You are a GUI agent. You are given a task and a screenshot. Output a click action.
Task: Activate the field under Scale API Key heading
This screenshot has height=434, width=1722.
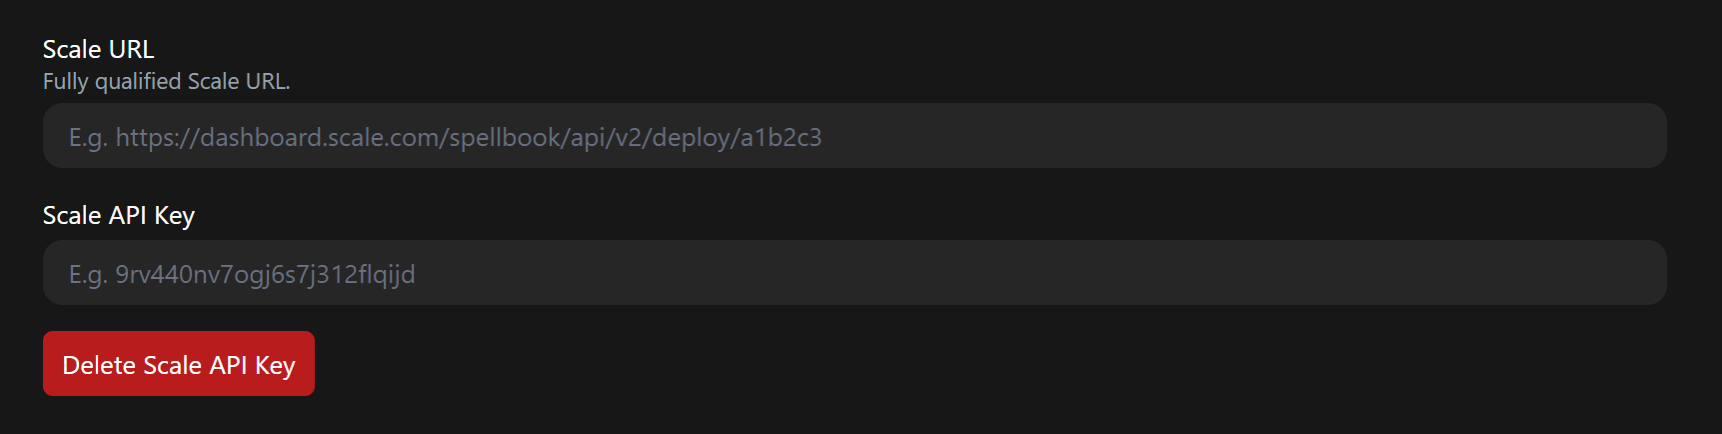pyautogui.click(x=854, y=273)
